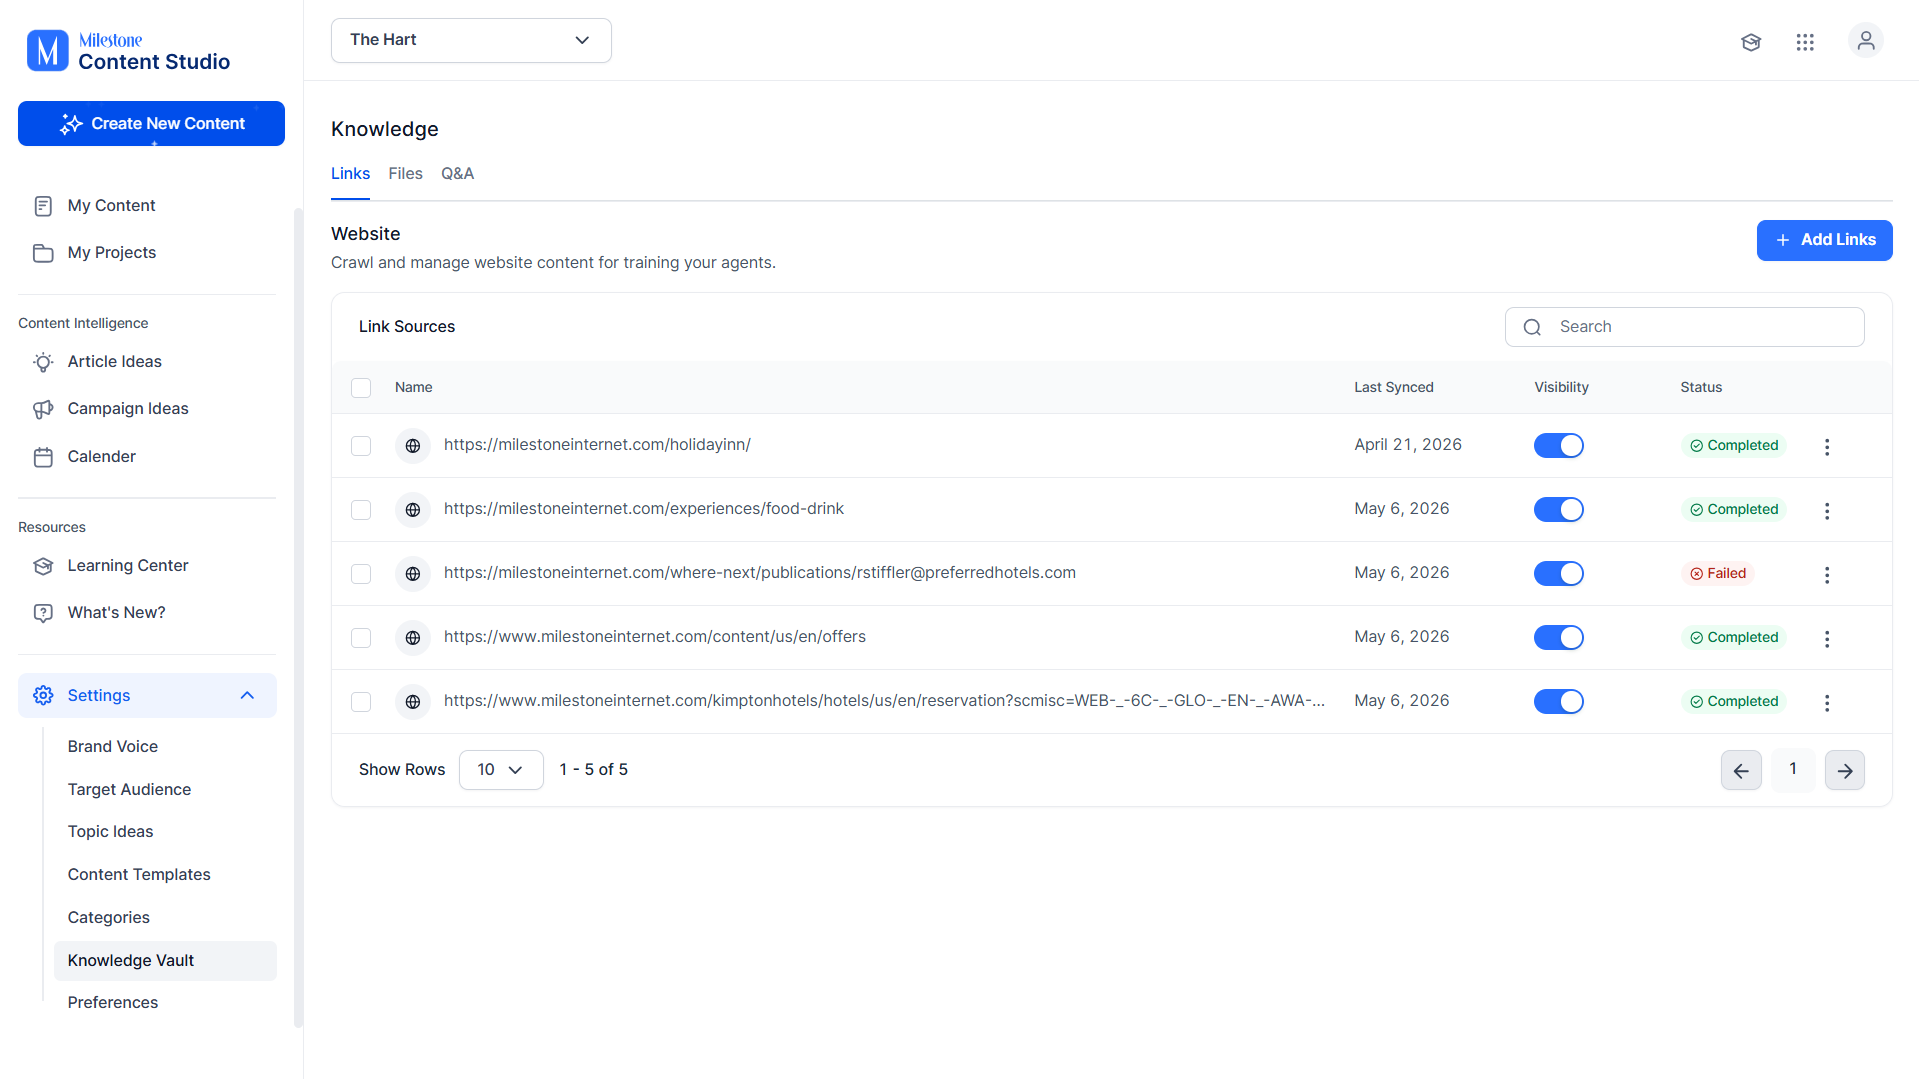Click the Campaign Ideas megaphone icon
This screenshot has height=1079, width=1919.
coord(43,409)
